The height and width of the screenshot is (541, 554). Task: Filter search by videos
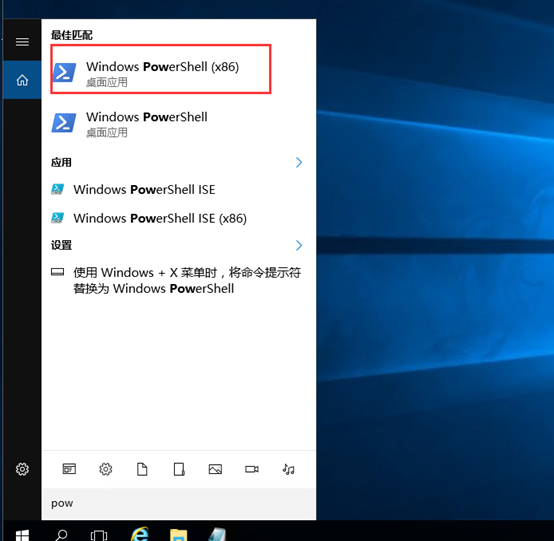click(252, 469)
